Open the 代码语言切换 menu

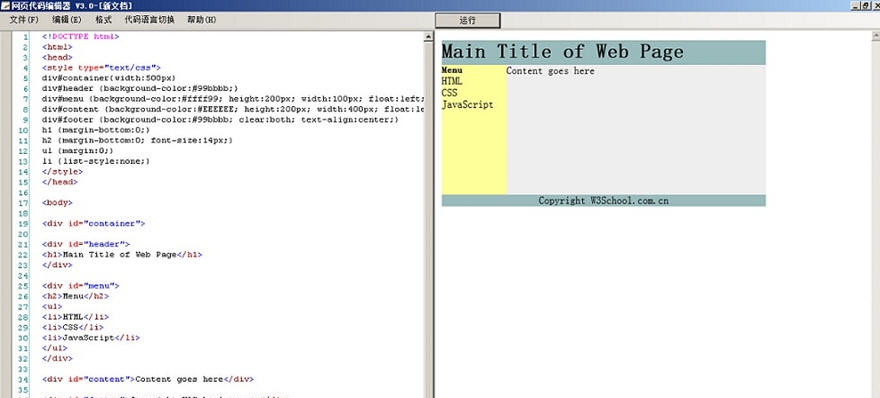[149, 20]
